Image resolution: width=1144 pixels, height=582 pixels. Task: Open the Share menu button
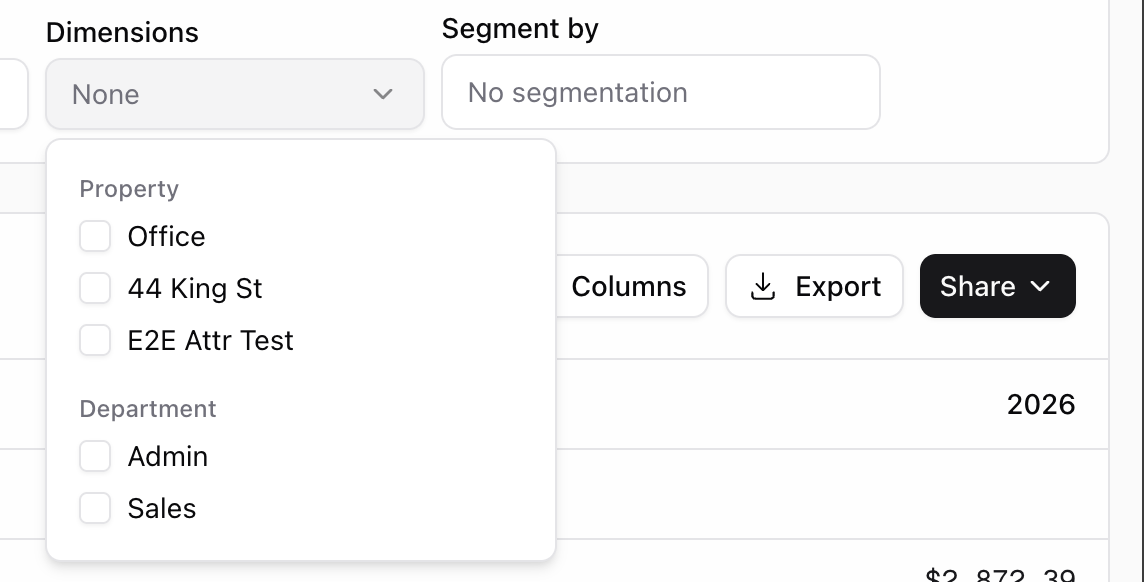coord(997,286)
